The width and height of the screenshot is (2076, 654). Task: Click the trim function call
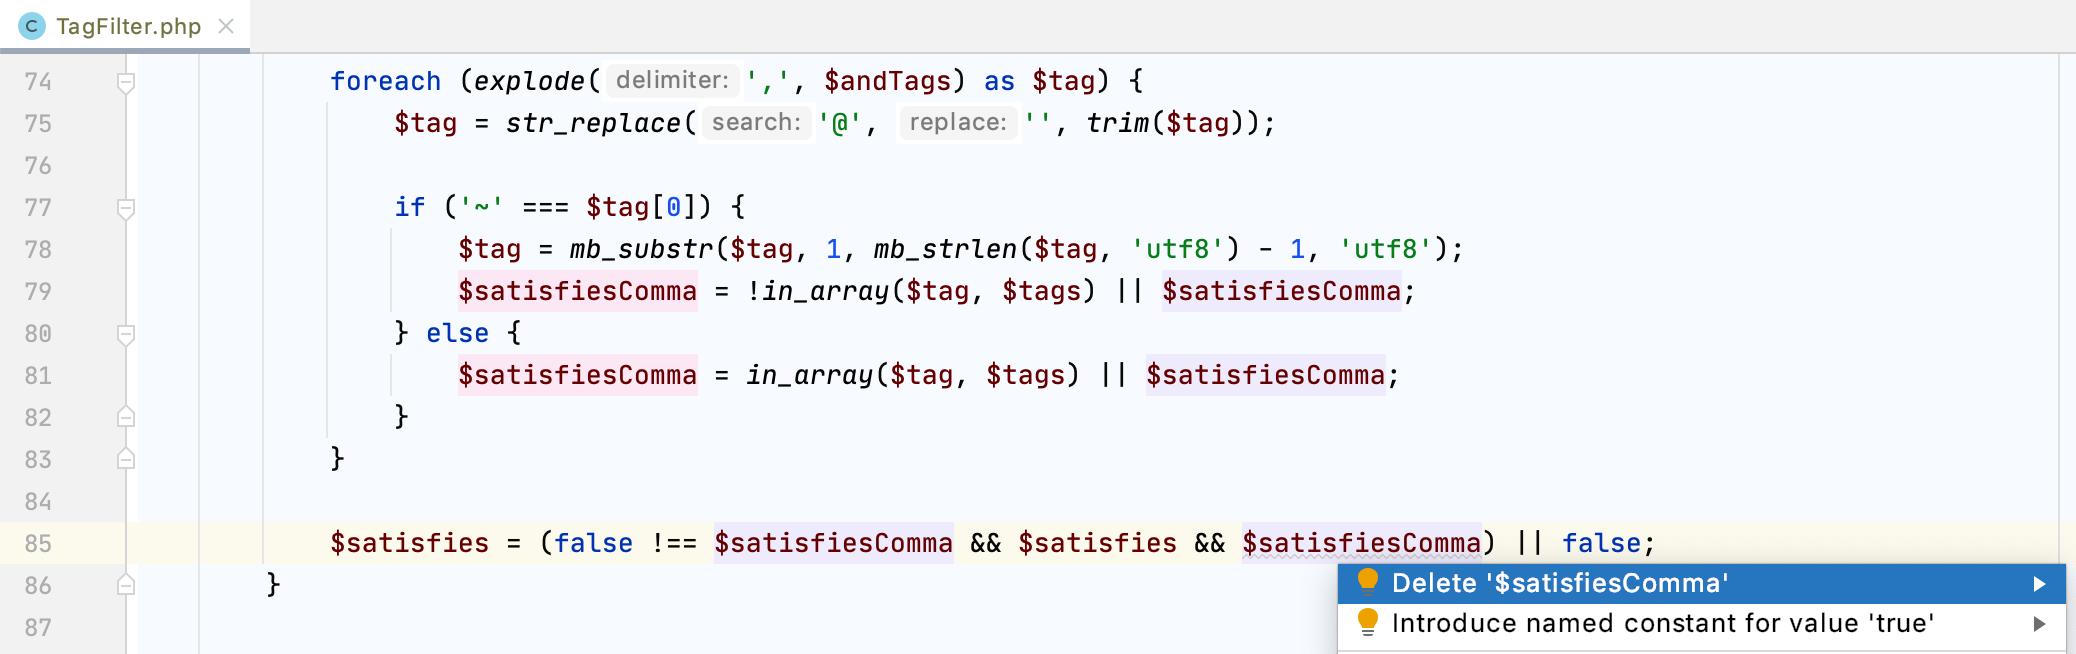click(1118, 123)
